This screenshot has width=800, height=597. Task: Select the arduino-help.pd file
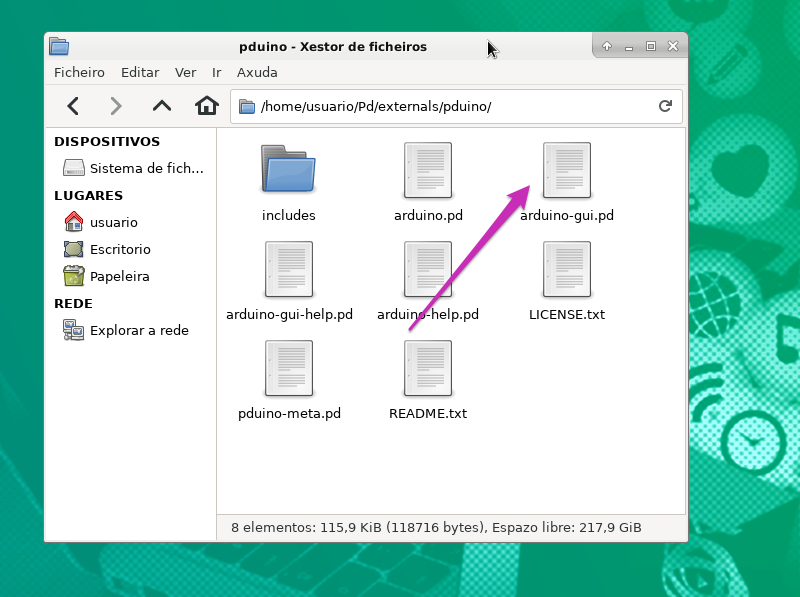point(428,269)
